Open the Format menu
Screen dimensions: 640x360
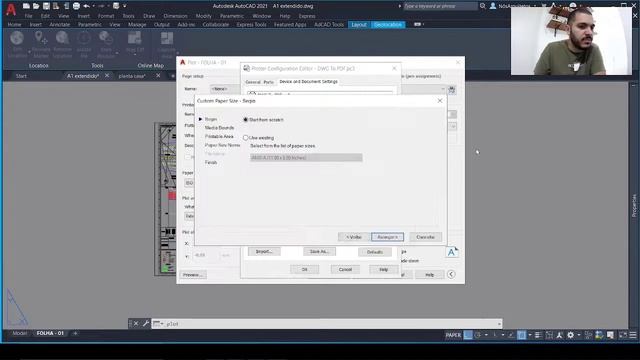(x=106, y=16)
